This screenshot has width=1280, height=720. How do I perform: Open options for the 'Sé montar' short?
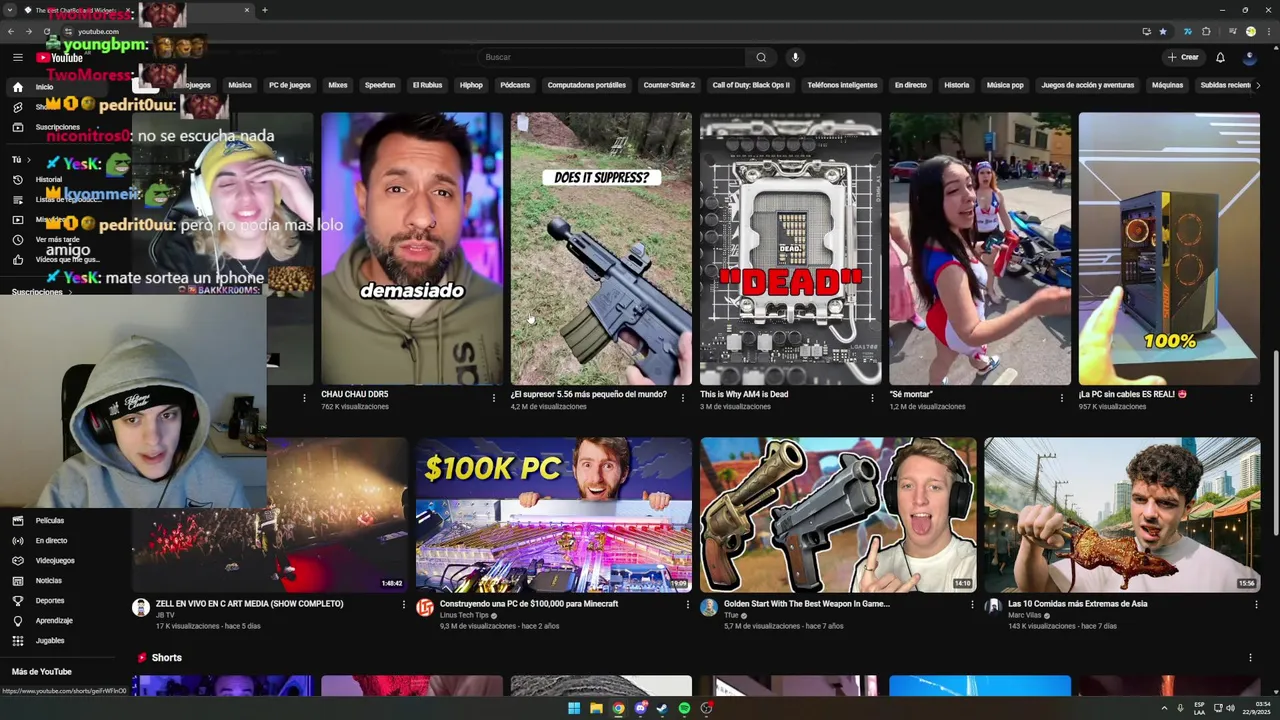point(1061,398)
